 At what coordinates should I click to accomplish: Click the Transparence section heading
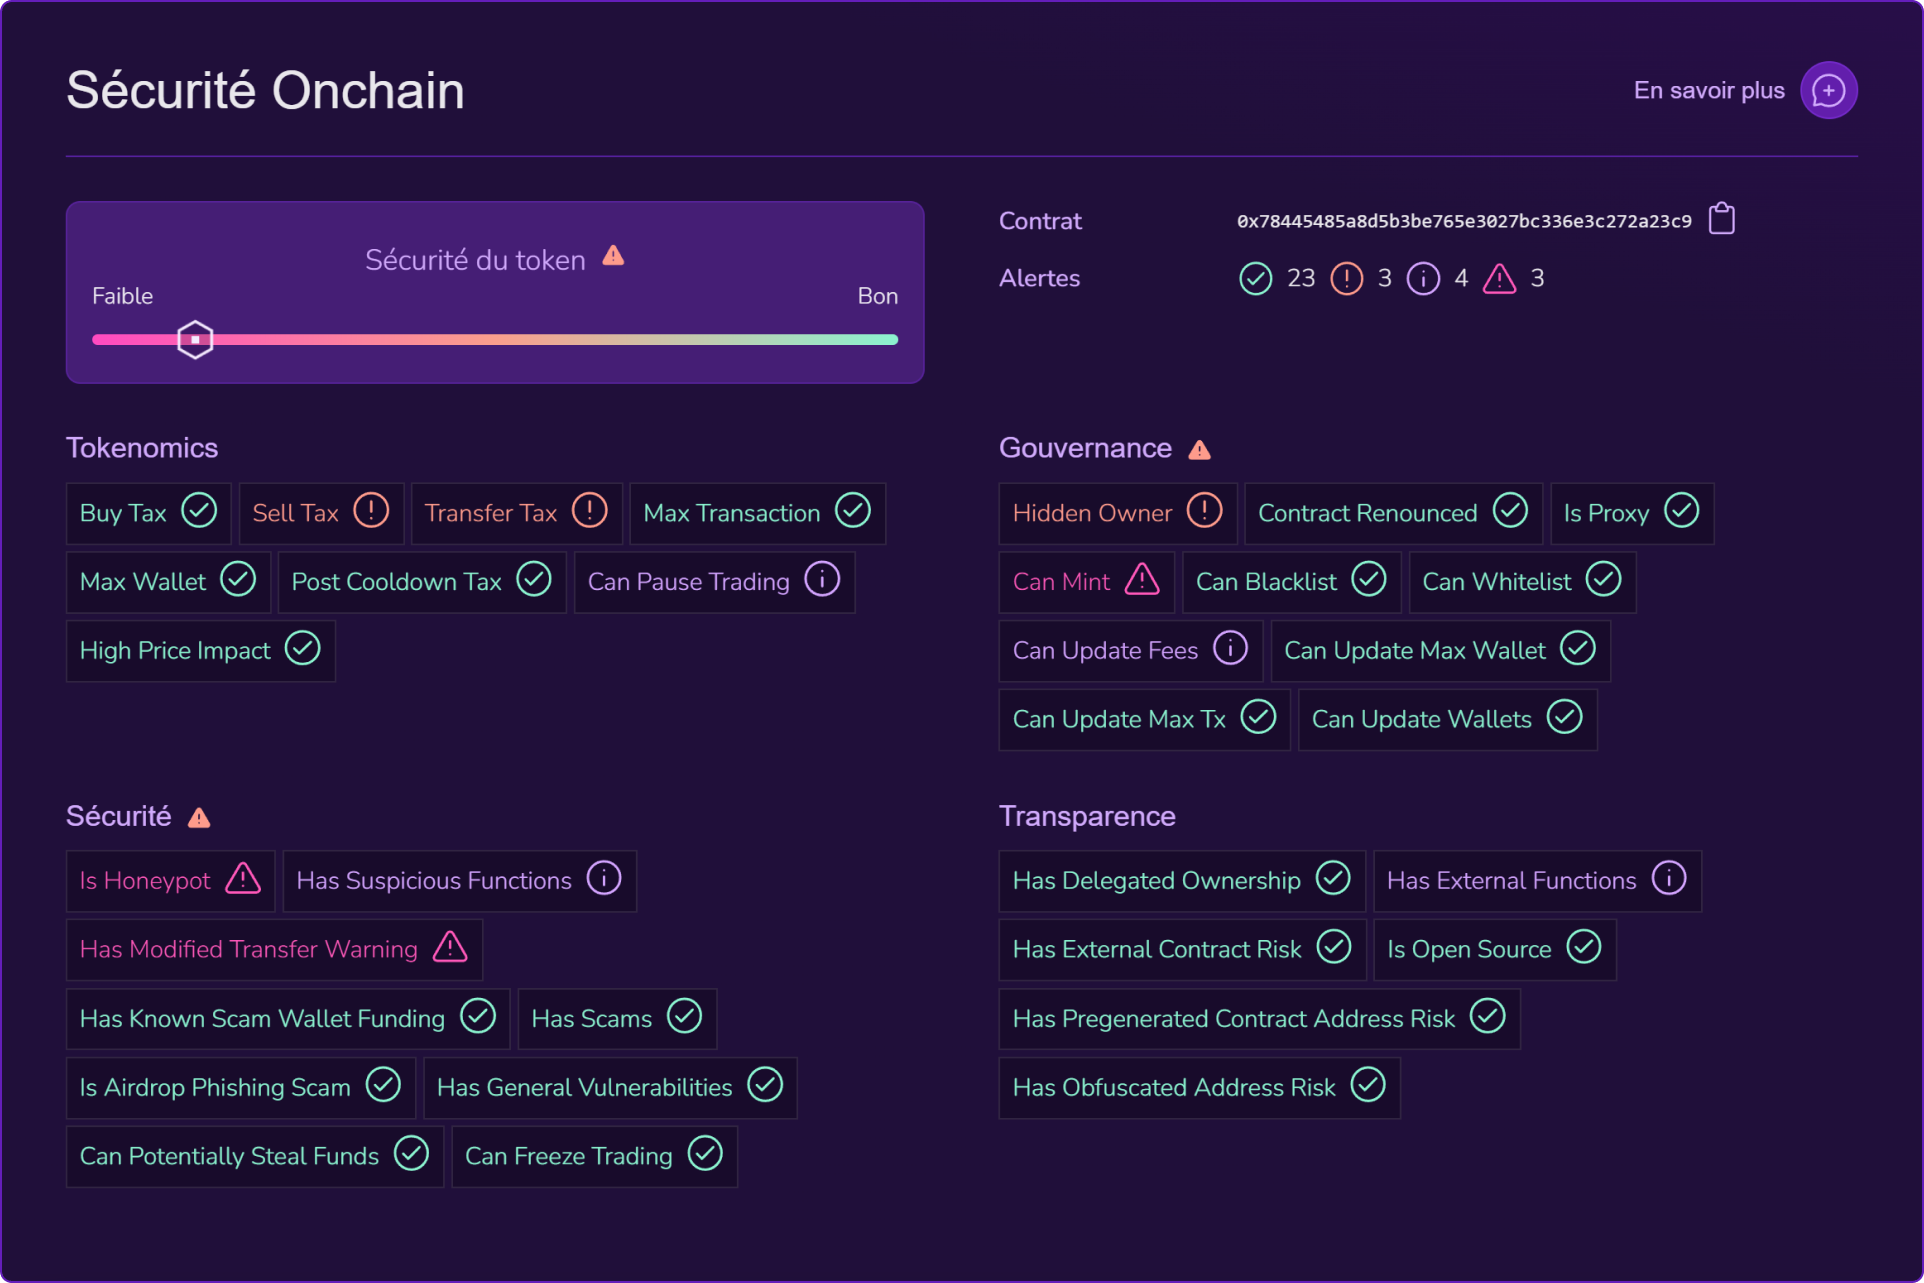1087,816
